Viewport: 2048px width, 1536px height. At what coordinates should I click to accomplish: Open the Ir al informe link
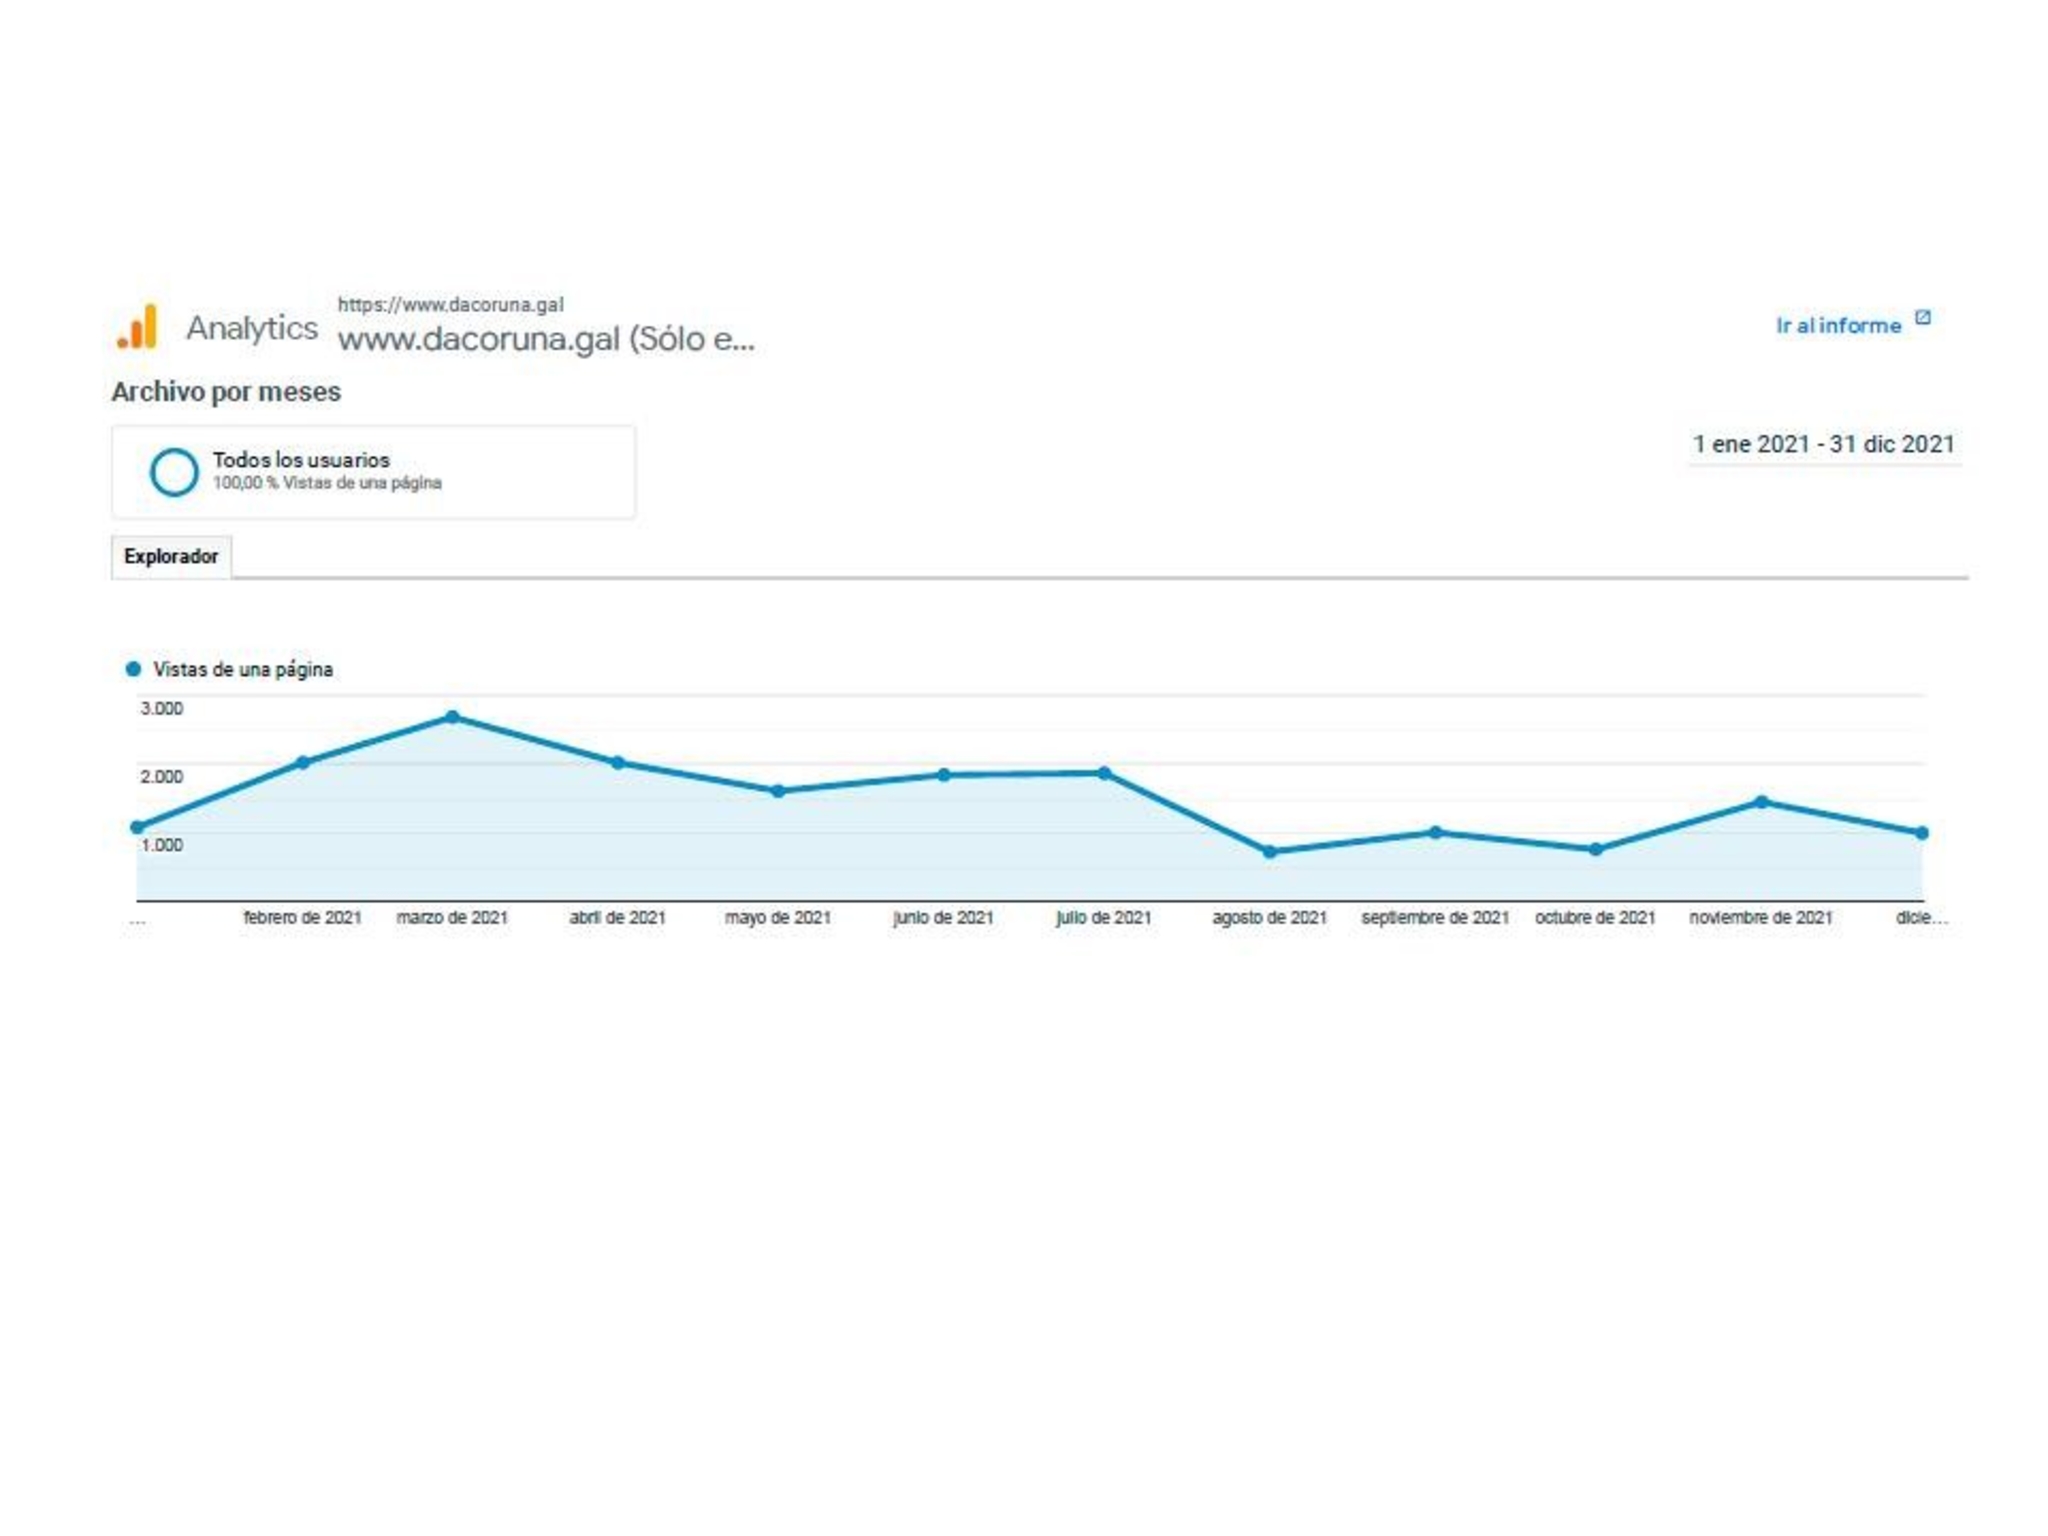coord(1838,326)
